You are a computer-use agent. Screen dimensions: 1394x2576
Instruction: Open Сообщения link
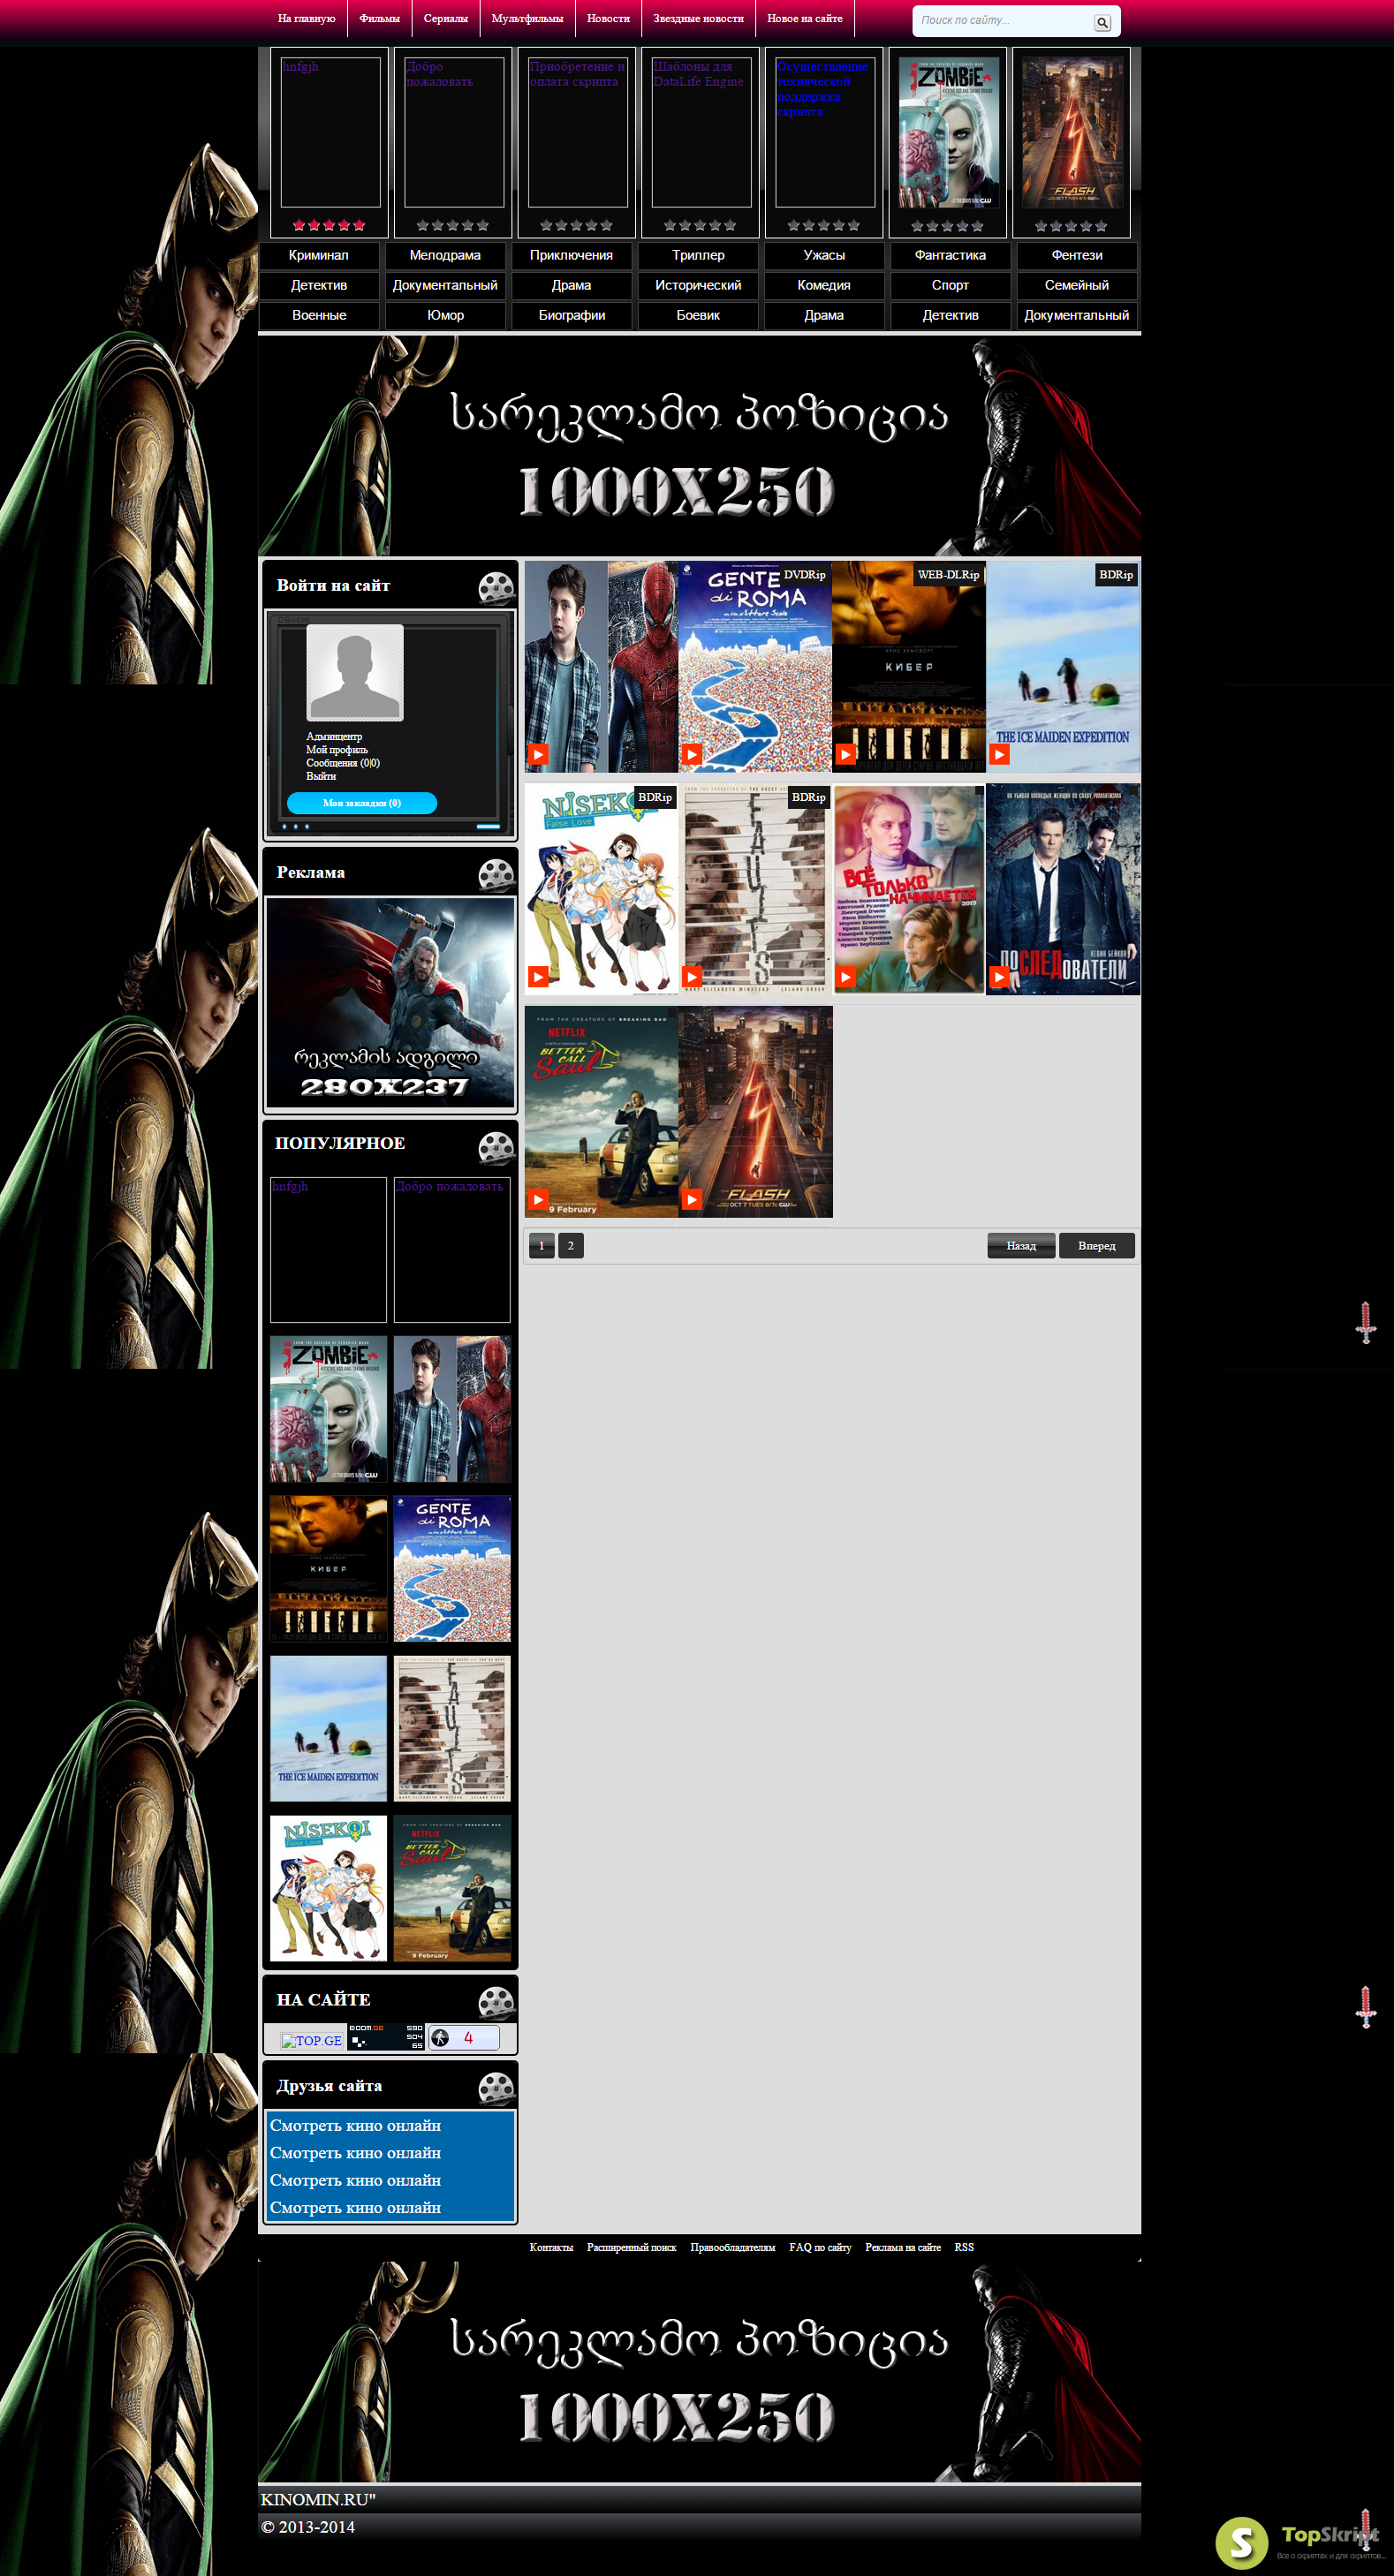pos(343,762)
